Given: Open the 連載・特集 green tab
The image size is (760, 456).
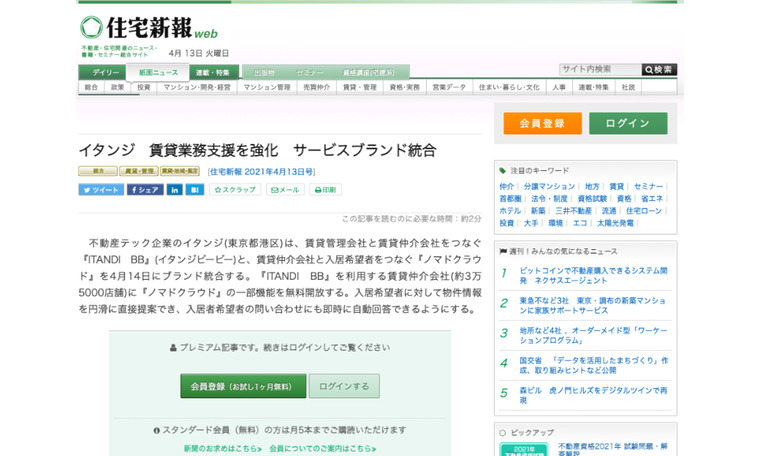Looking at the screenshot, I should pos(212,73).
